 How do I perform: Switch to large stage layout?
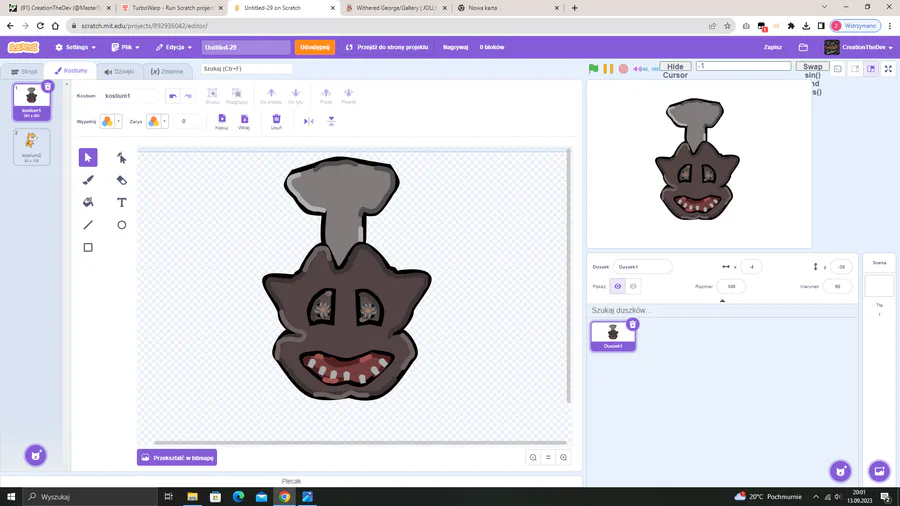coord(871,69)
